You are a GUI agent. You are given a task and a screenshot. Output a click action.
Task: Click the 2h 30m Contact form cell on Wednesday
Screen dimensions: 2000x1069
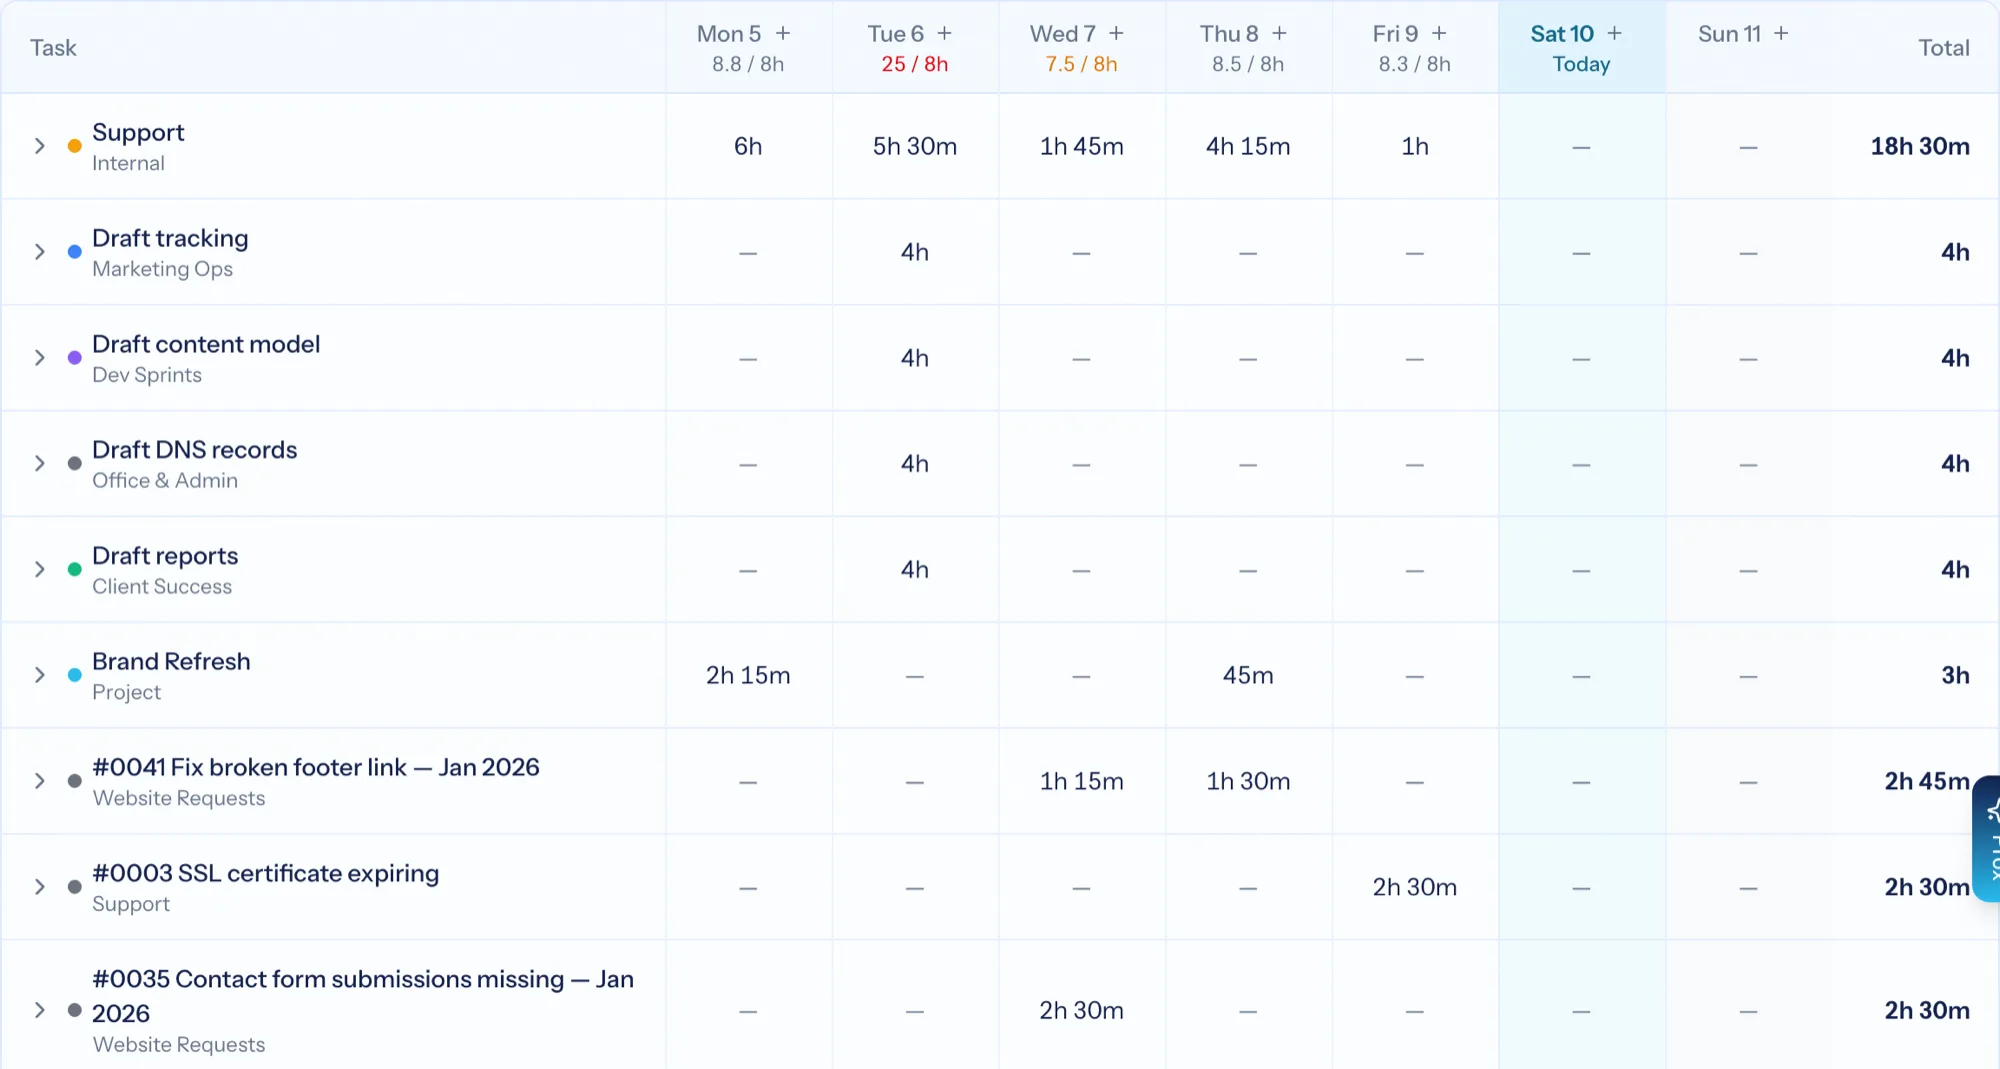click(x=1081, y=1010)
